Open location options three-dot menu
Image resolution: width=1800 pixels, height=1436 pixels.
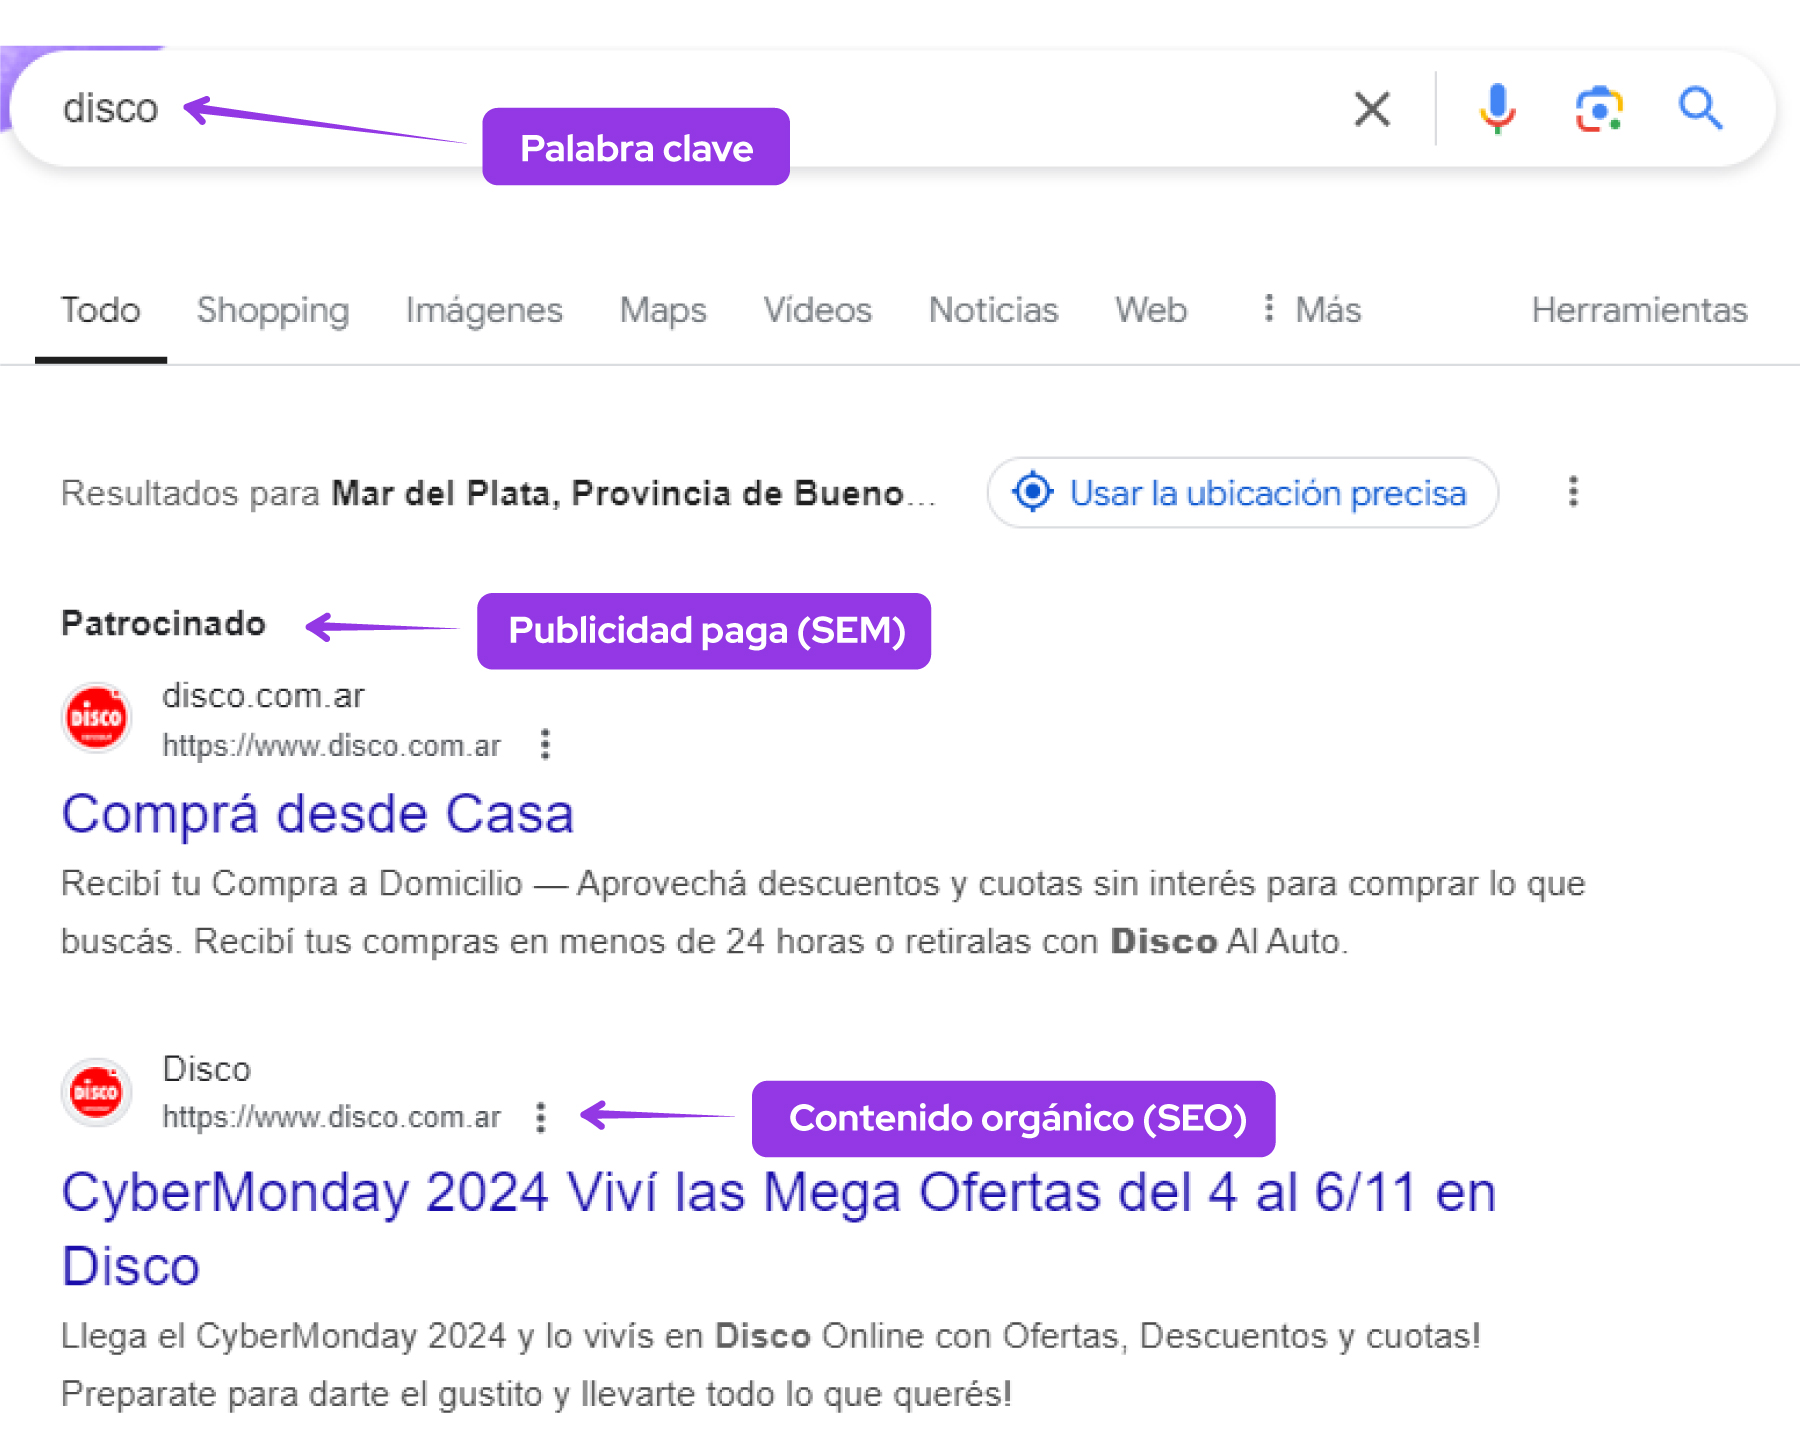1573,491
